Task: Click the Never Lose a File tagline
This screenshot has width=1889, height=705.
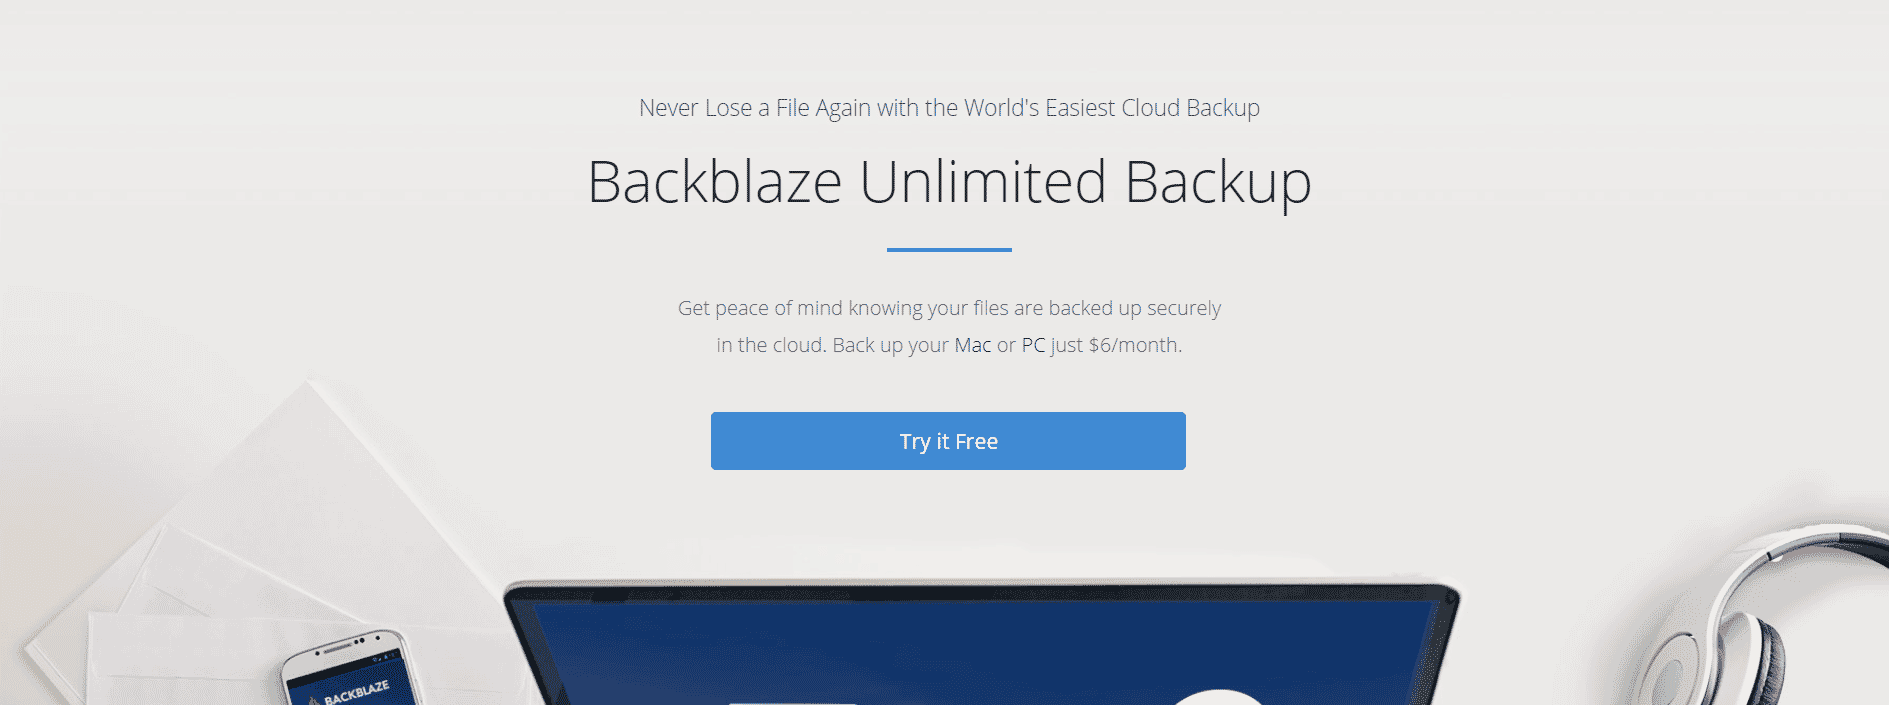Action: point(949,108)
